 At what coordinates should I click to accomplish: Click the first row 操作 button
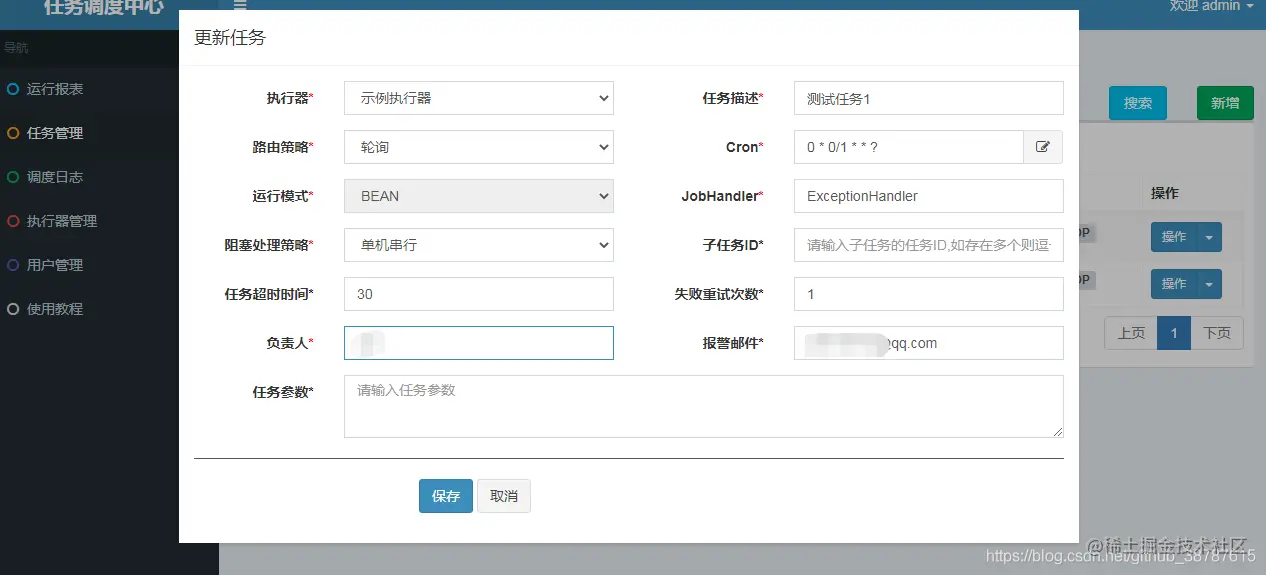tap(1174, 237)
